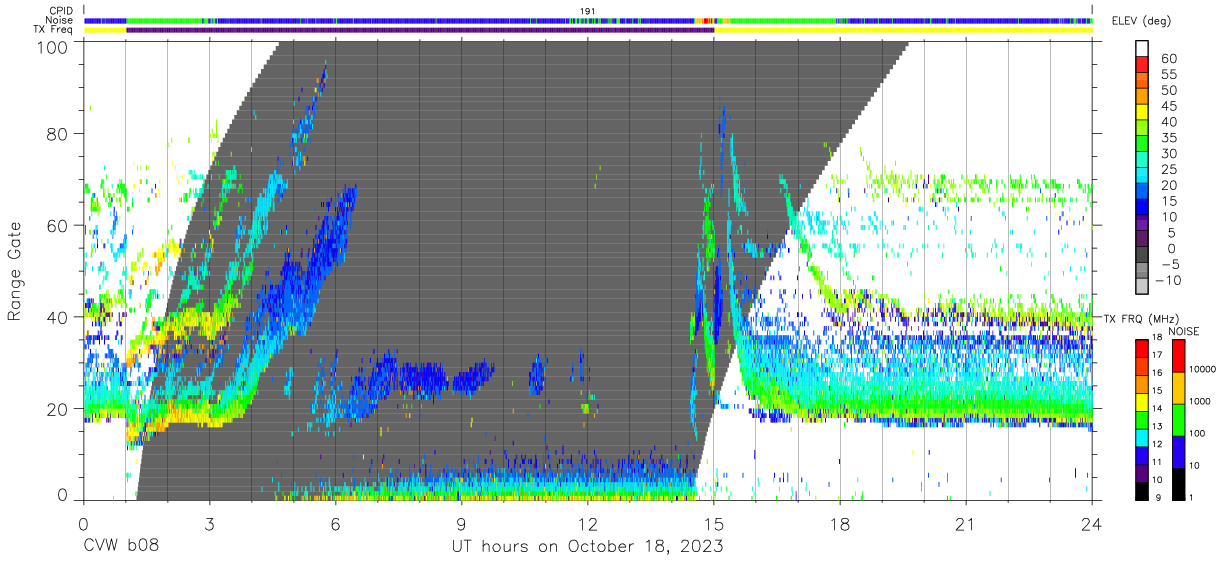Click the 11 label on the TX FRQ colorbar
This screenshot has height=567, width=1228.
coord(1157,462)
